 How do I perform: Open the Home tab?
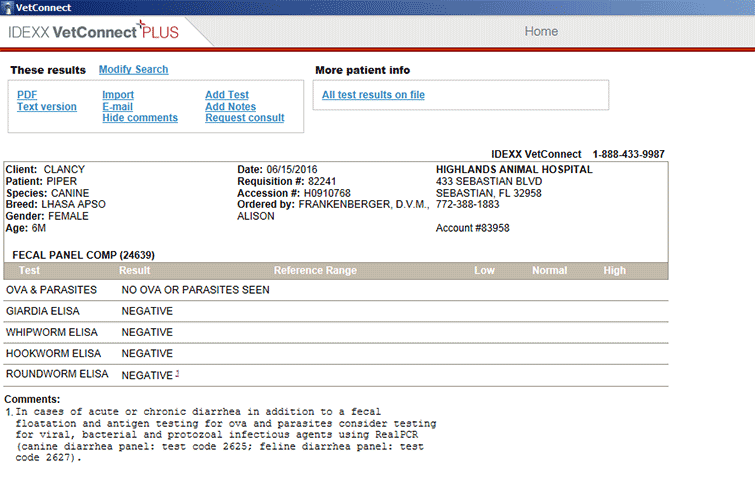(x=541, y=31)
